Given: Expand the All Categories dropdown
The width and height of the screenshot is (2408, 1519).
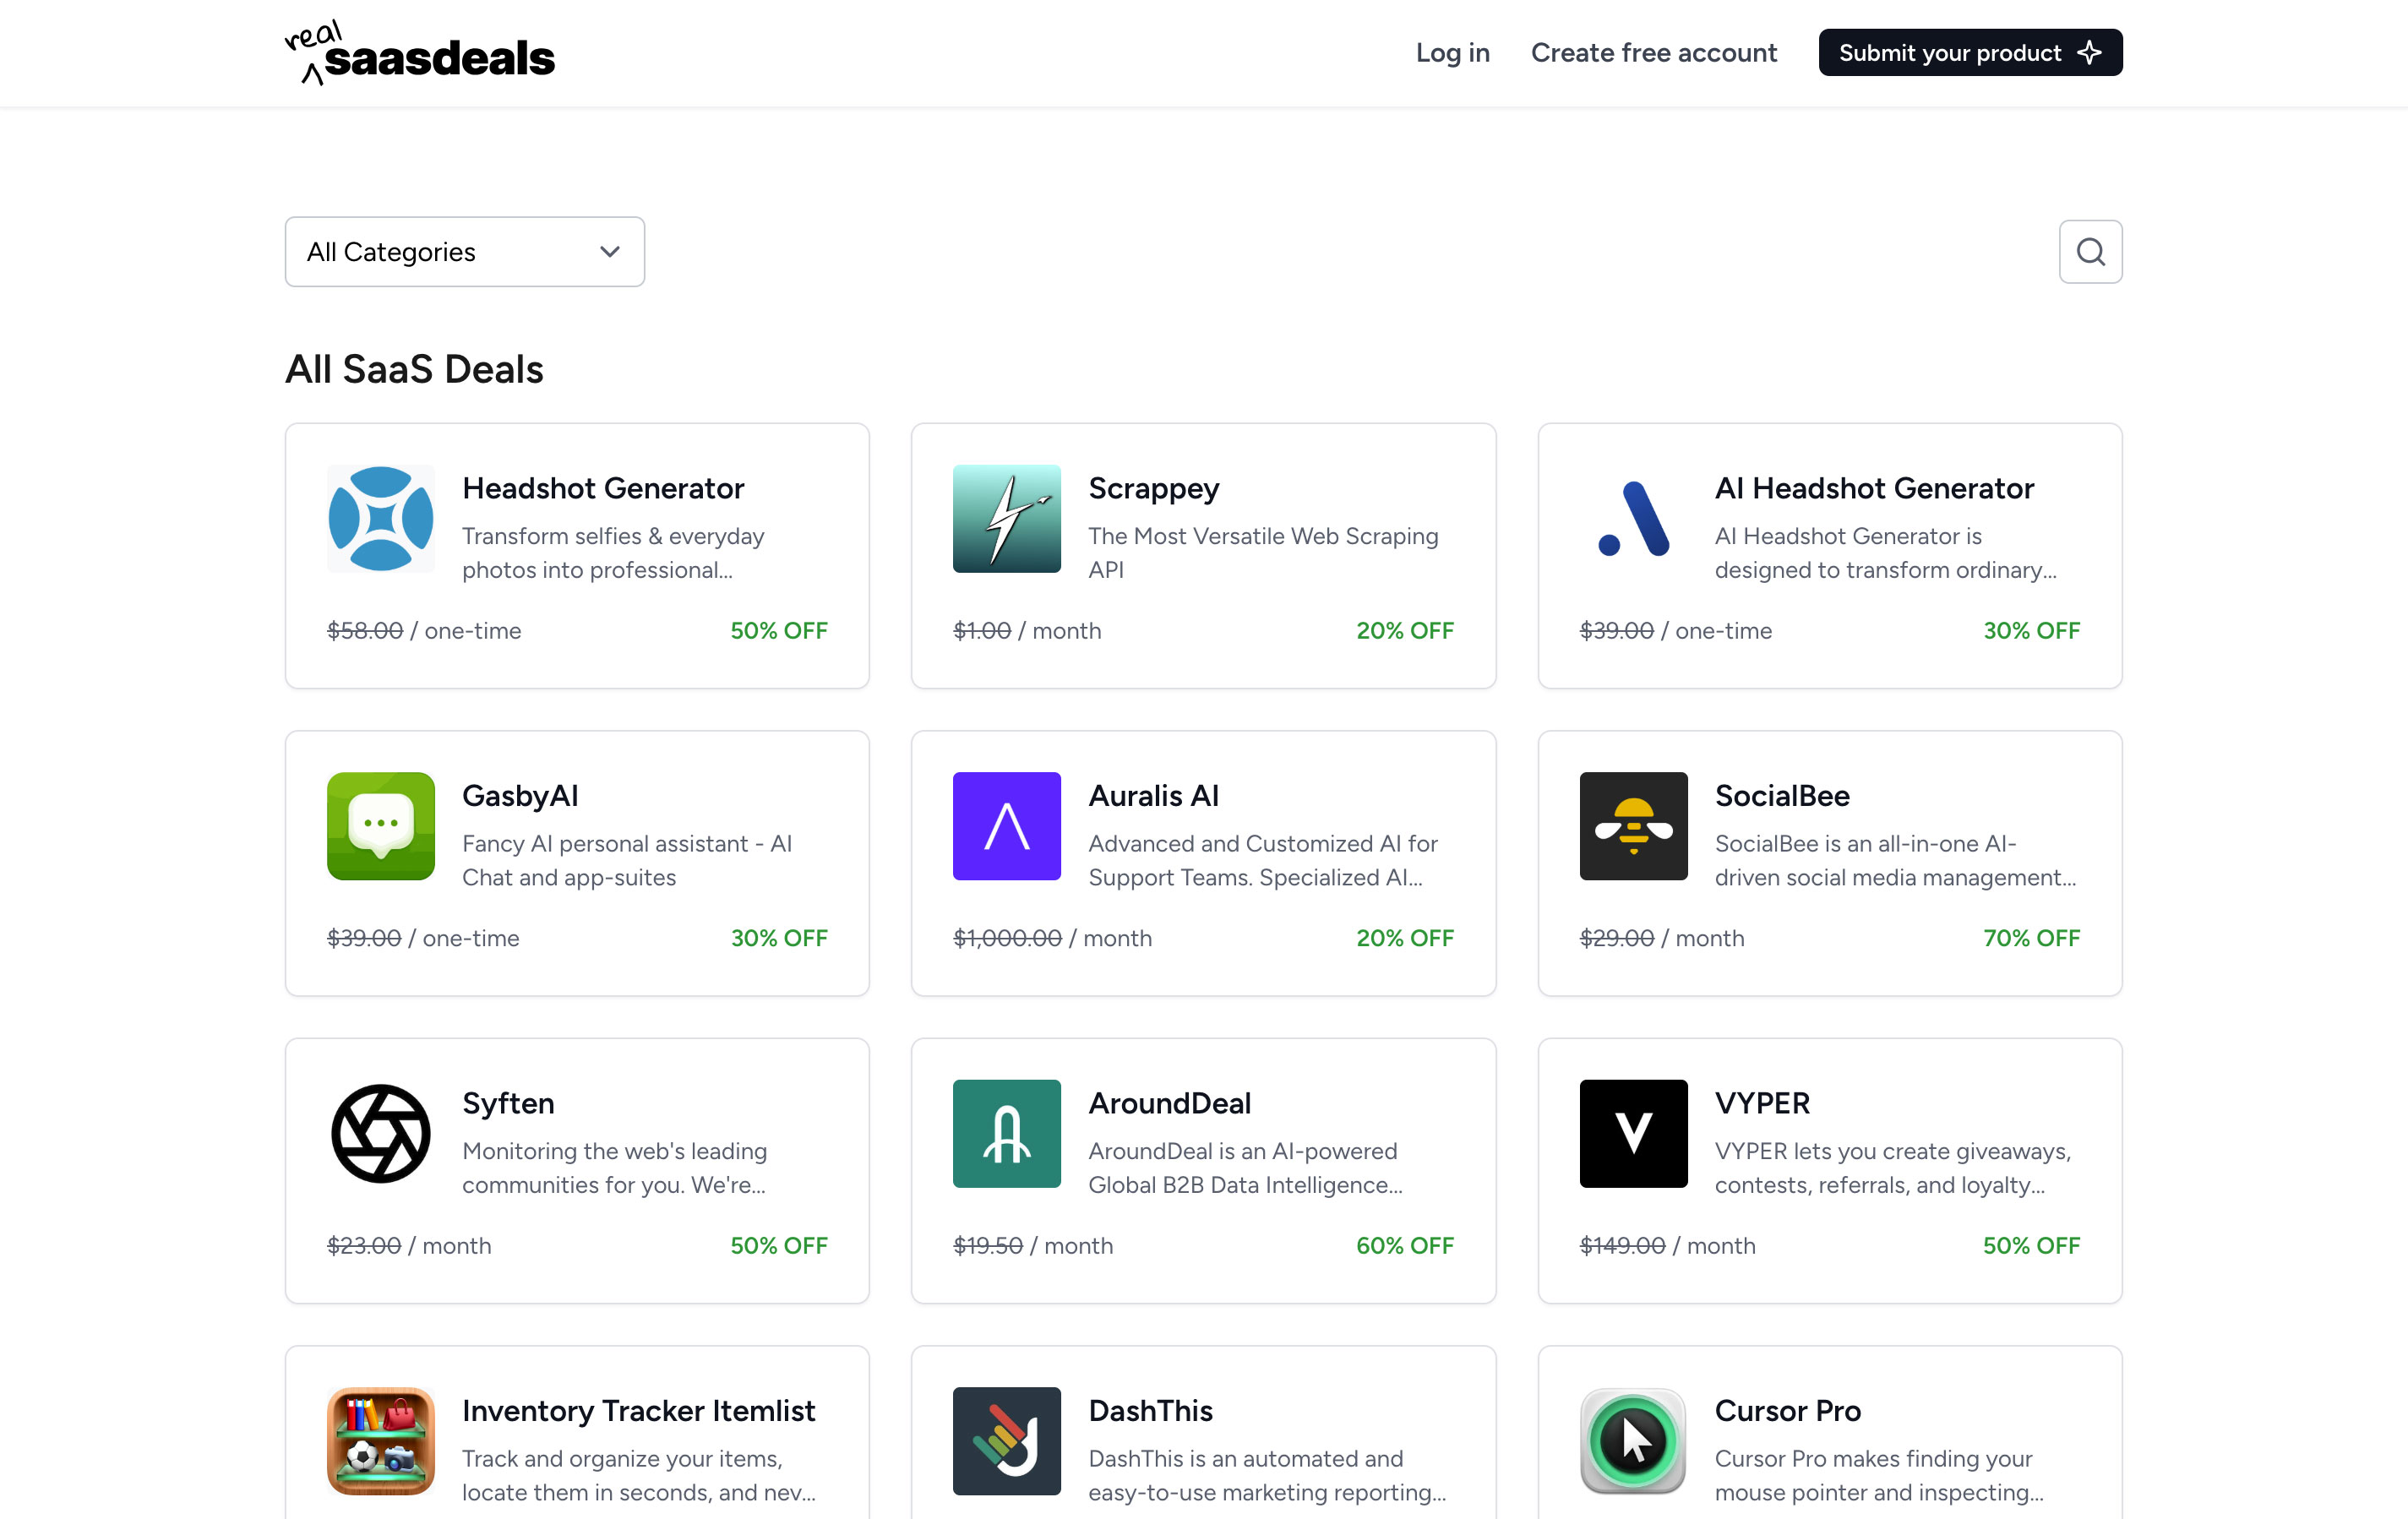Looking at the screenshot, I should pyautogui.click(x=464, y=252).
